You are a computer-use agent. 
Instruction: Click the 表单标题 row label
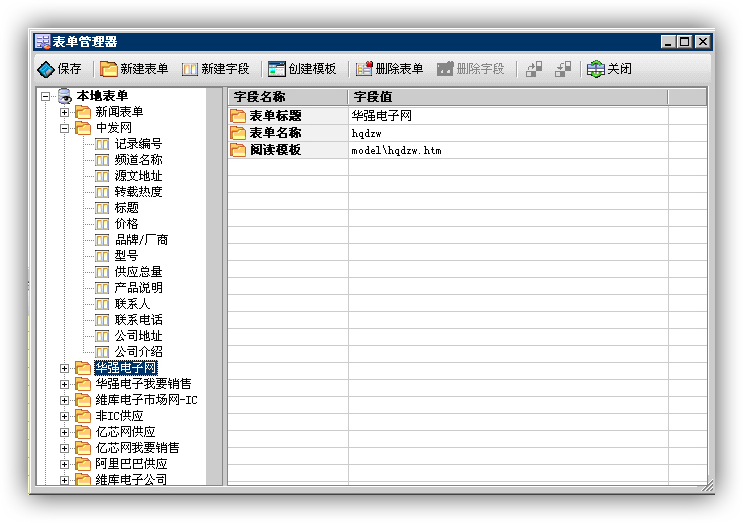[275, 116]
